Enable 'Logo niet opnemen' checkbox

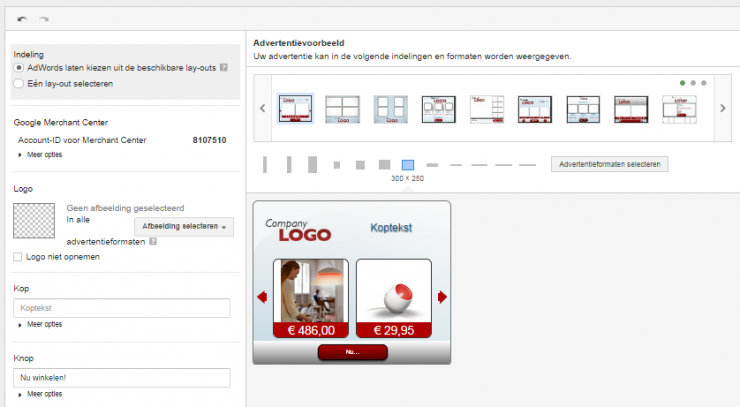[x=19, y=257]
